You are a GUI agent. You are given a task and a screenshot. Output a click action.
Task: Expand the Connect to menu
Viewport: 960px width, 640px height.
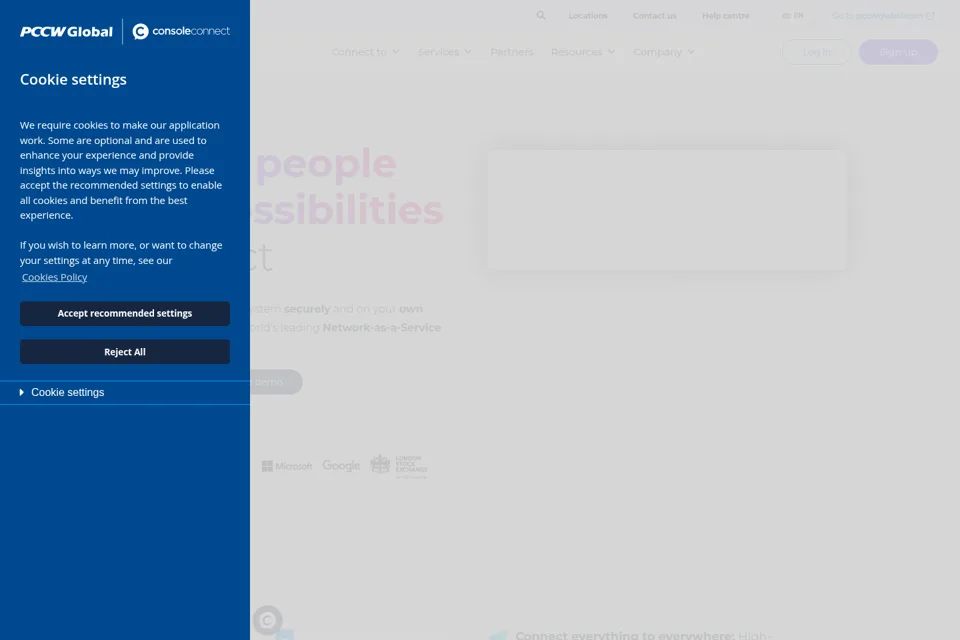click(366, 52)
